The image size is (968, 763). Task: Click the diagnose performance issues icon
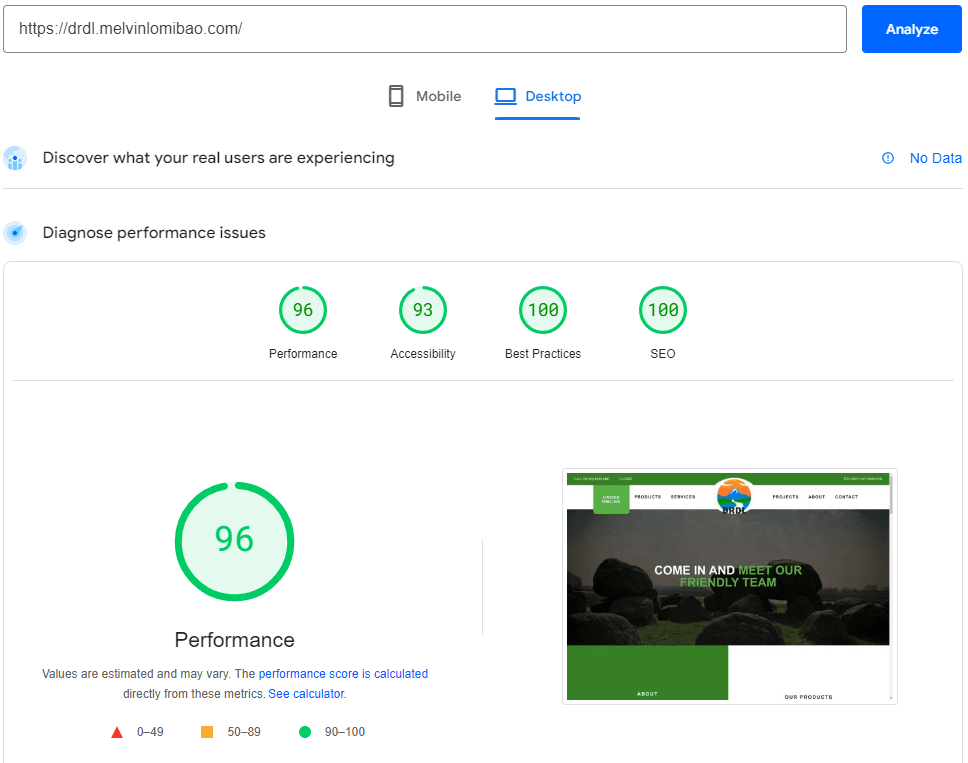[x=15, y=232]
